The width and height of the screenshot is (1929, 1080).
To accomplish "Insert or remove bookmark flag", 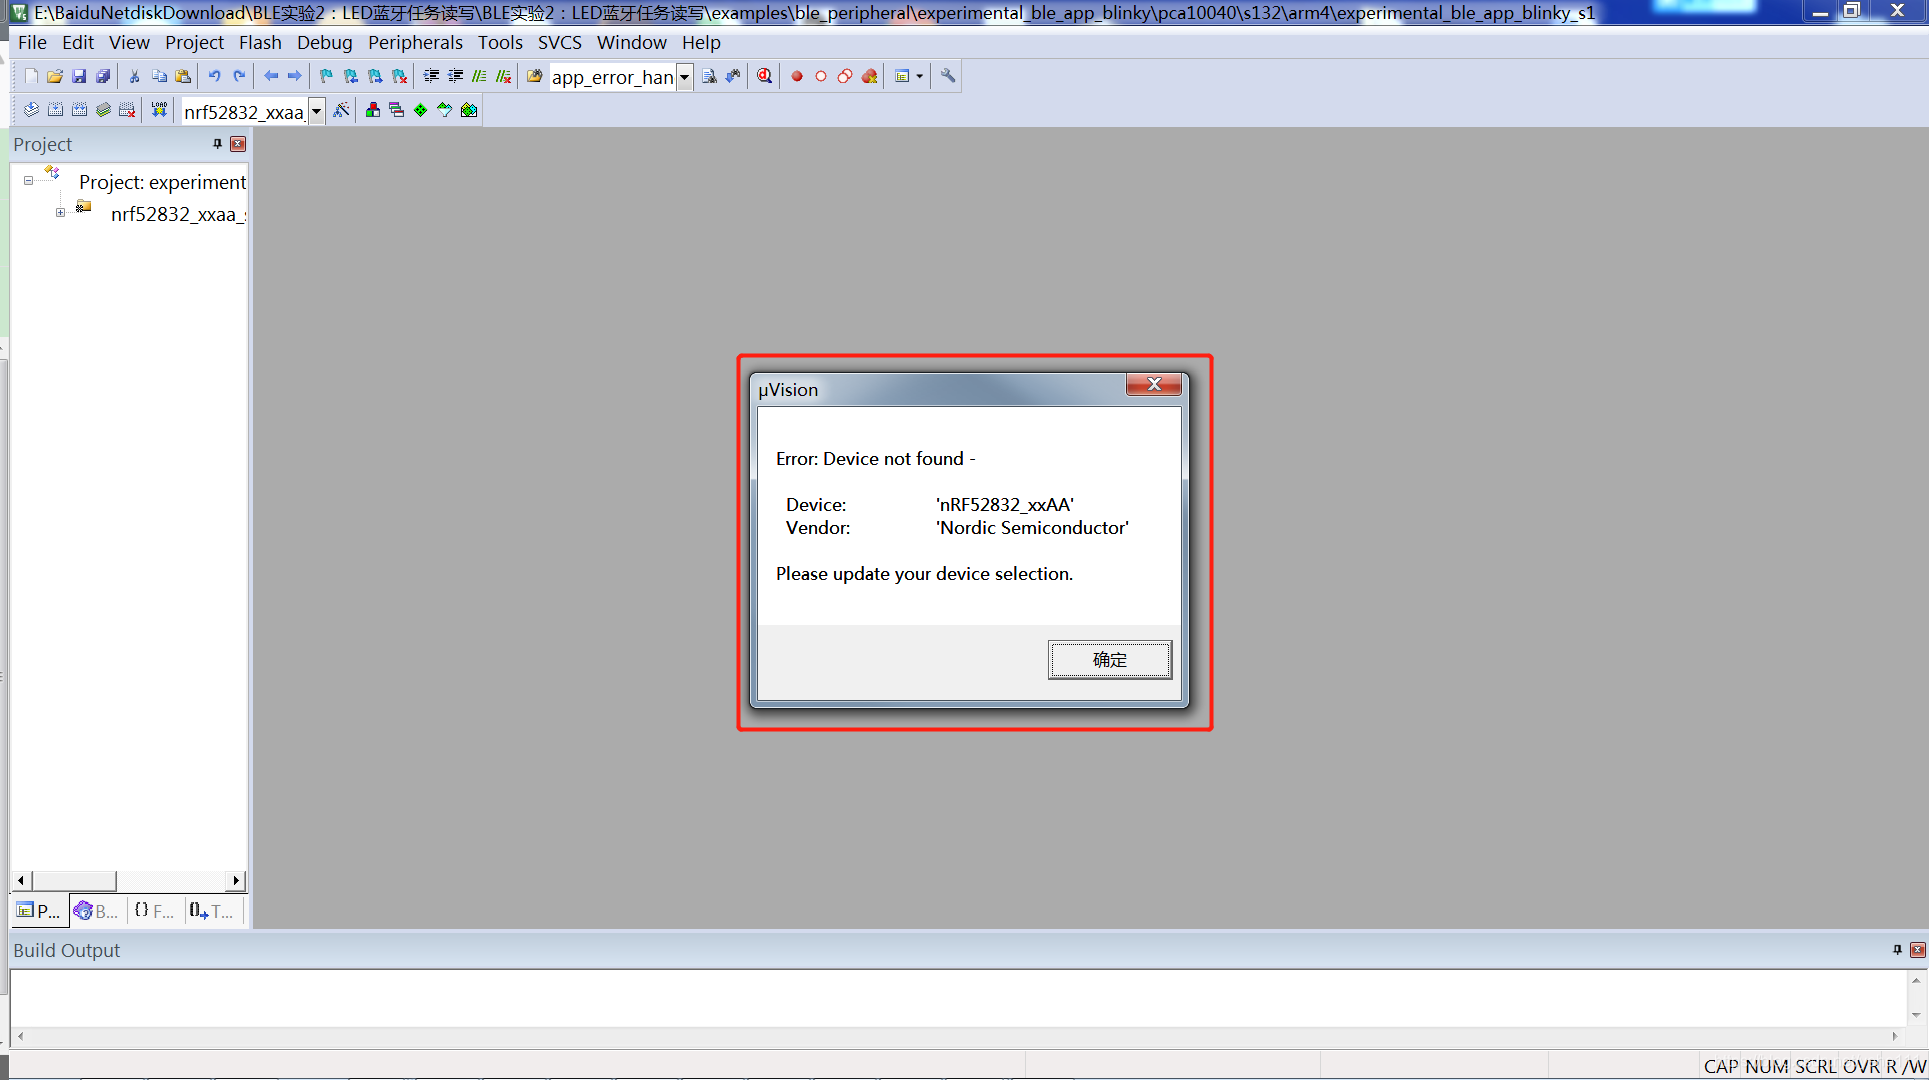I will [x=326, y=76].
